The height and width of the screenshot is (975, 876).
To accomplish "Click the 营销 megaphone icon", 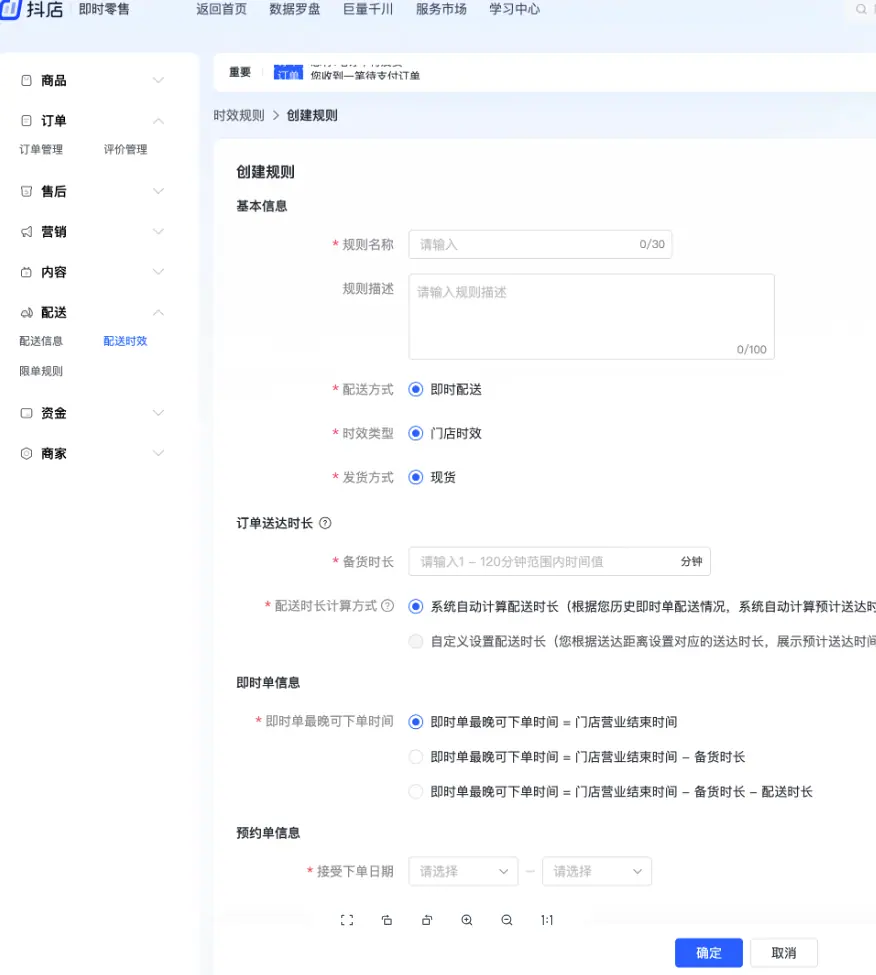I will coord(26,232).
